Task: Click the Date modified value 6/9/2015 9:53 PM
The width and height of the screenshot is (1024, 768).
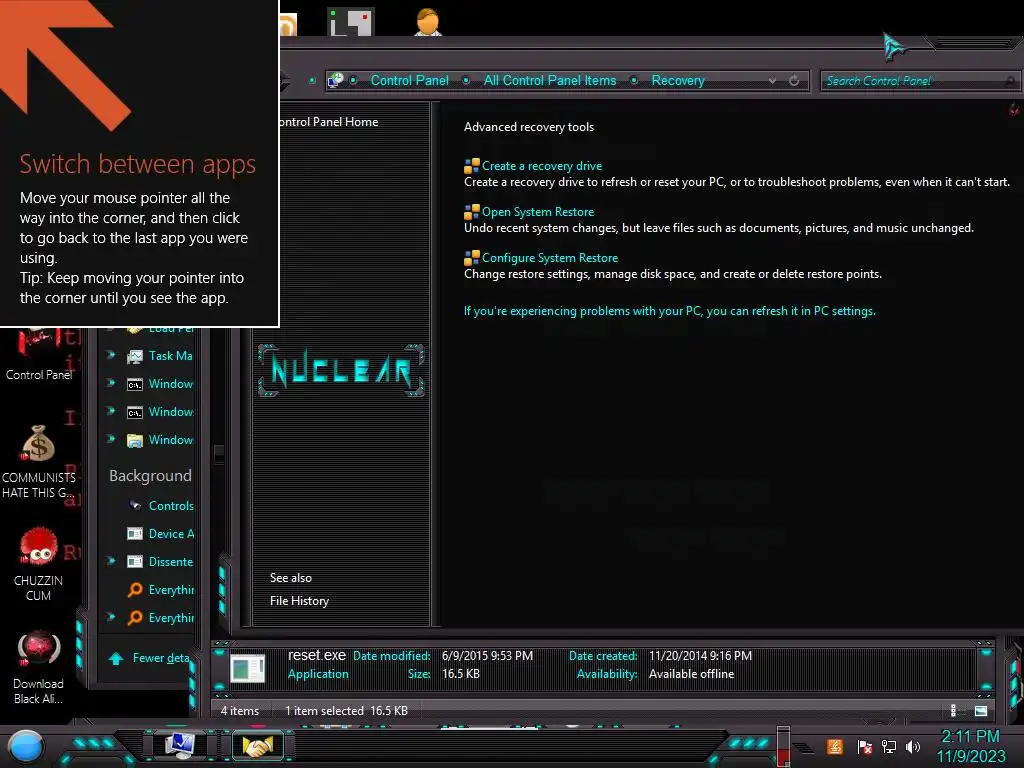Action: [x=487, y=655]
